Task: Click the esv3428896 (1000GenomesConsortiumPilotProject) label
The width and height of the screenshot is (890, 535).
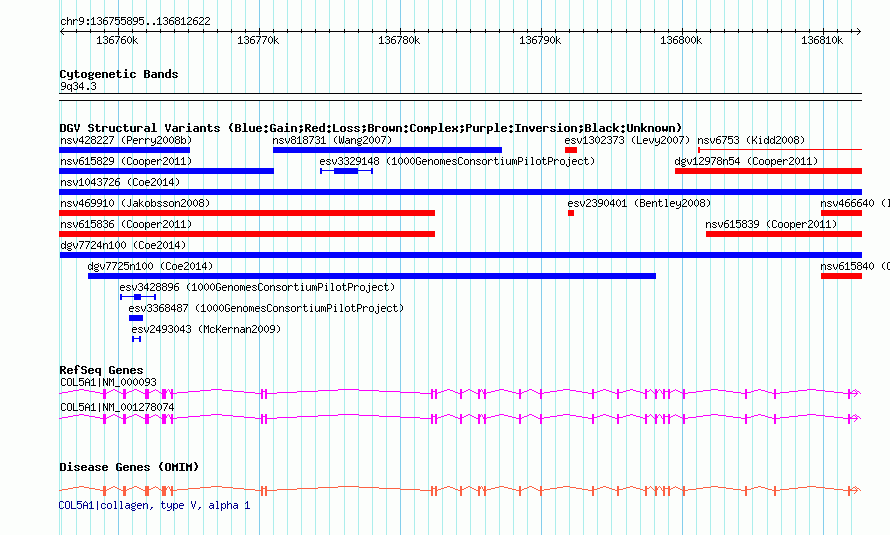Action: coord(257,287)
